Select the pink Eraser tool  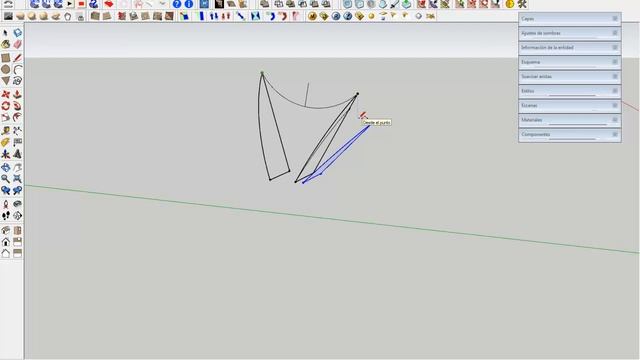pyautogui.click(x=17, y=44)
